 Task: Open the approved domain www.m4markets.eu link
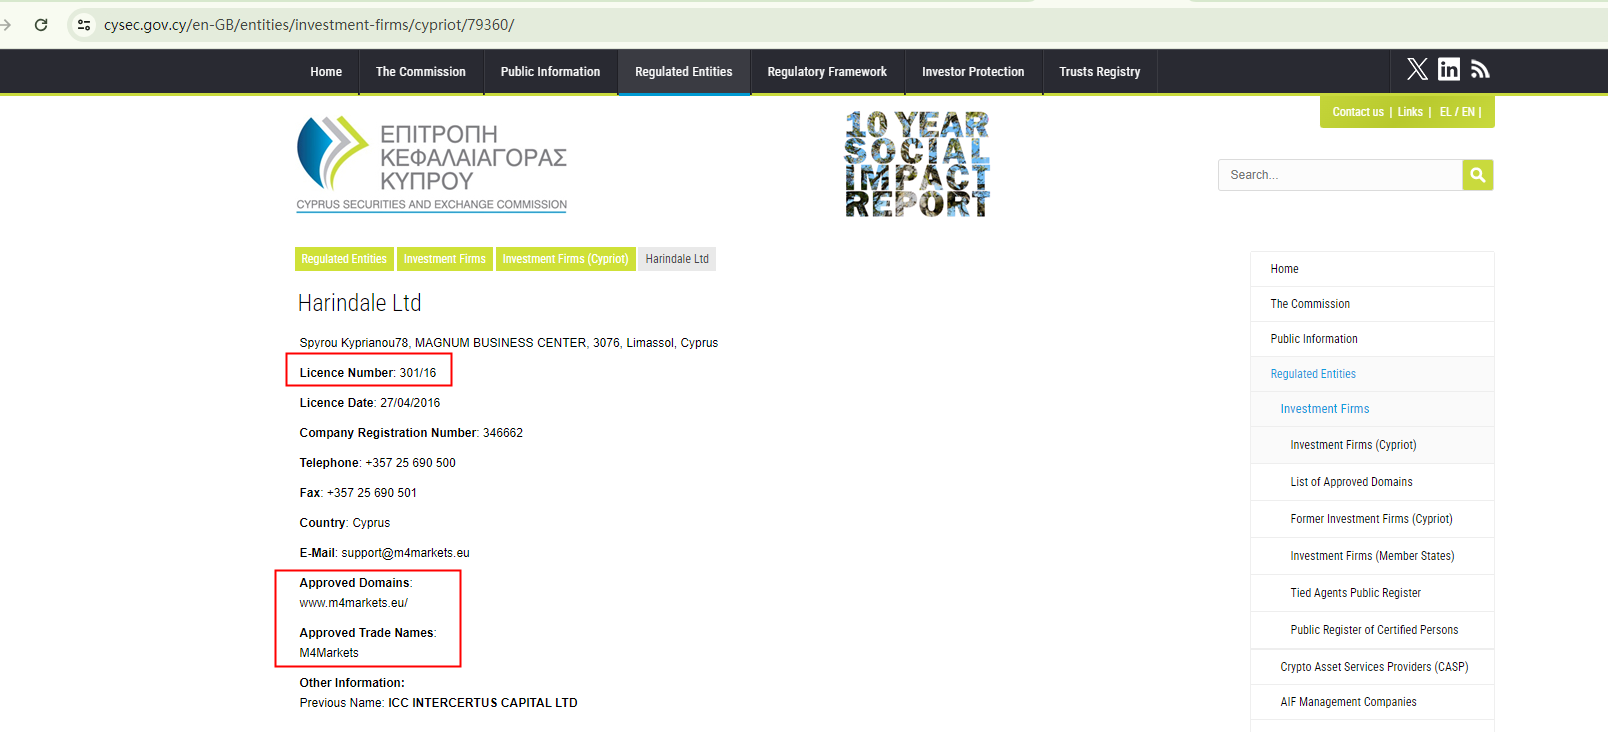[x=354, y=603]
